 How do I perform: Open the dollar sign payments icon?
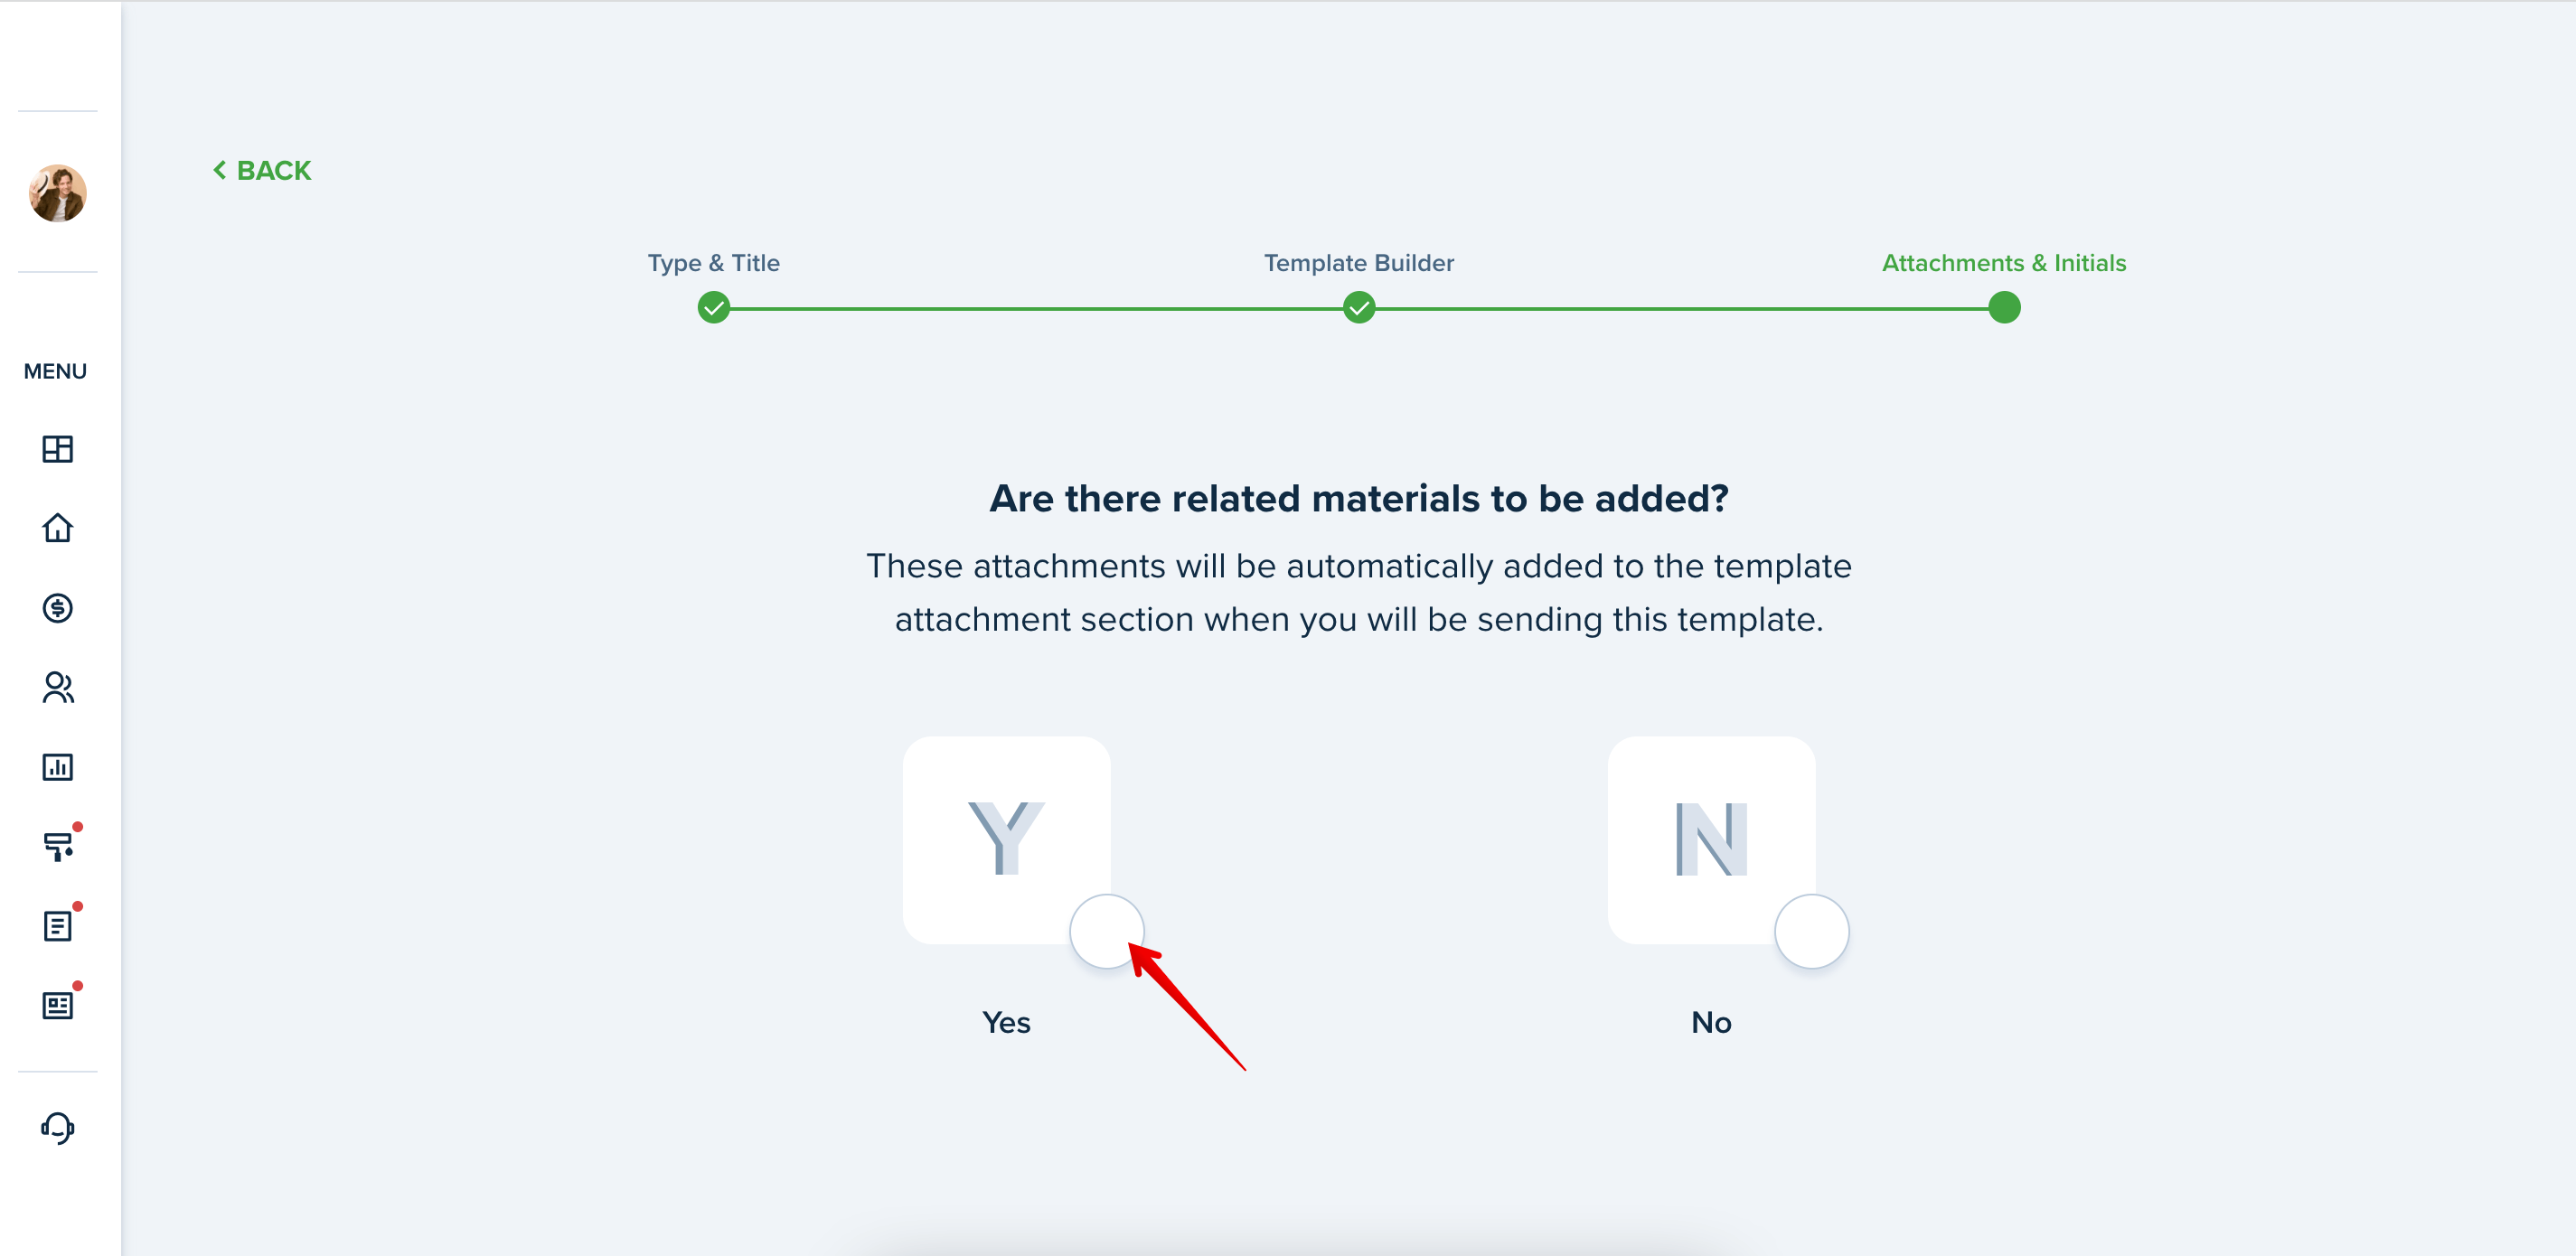(x=58, y=608)
